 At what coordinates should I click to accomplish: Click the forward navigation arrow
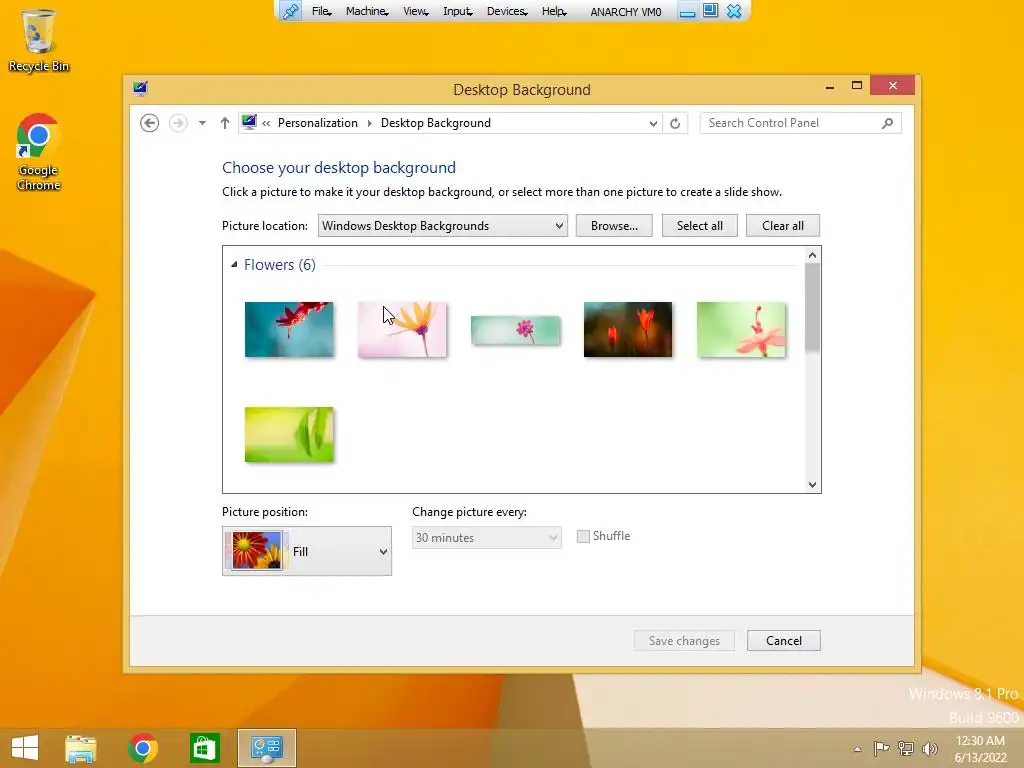(178, 123)
